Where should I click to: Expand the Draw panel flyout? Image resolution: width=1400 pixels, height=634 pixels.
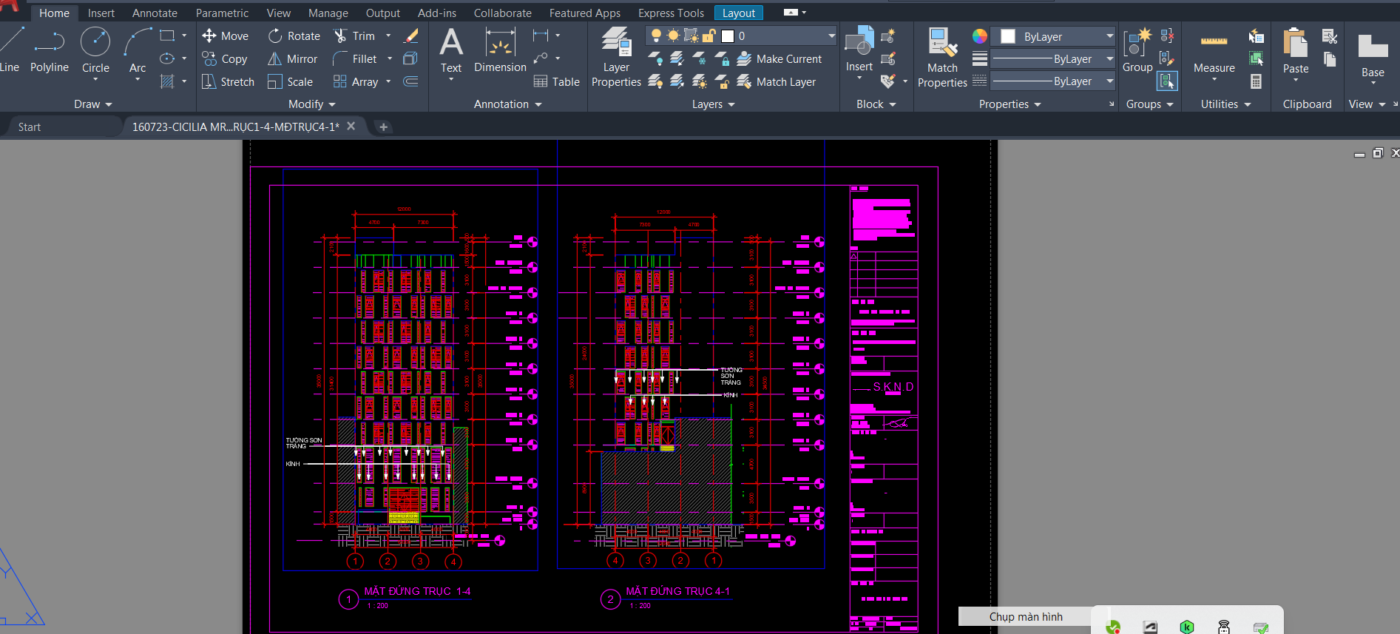(93, 104)
